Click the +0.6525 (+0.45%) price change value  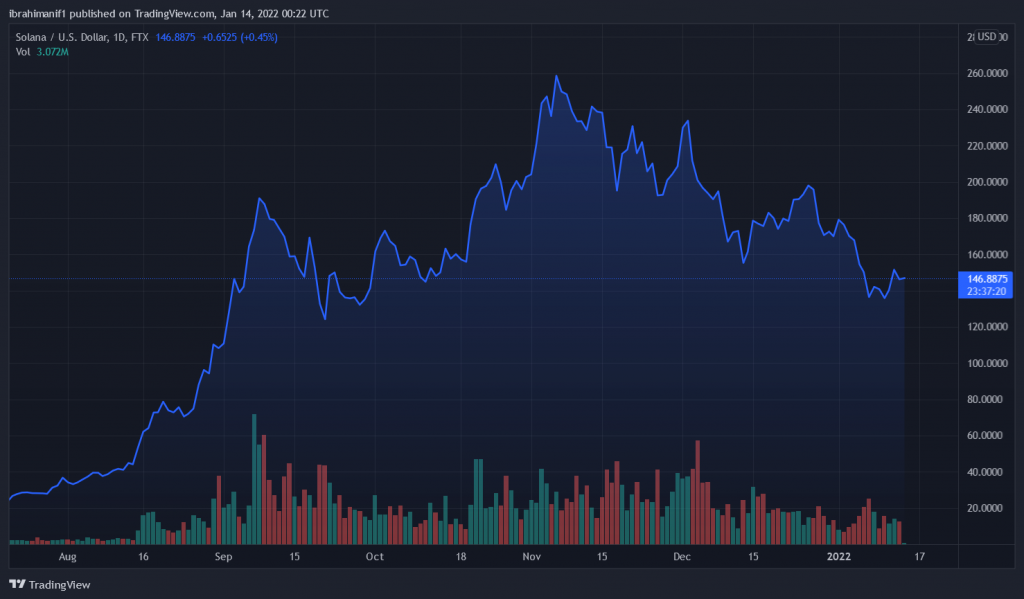pyautogui.click(x=240, y=37)
